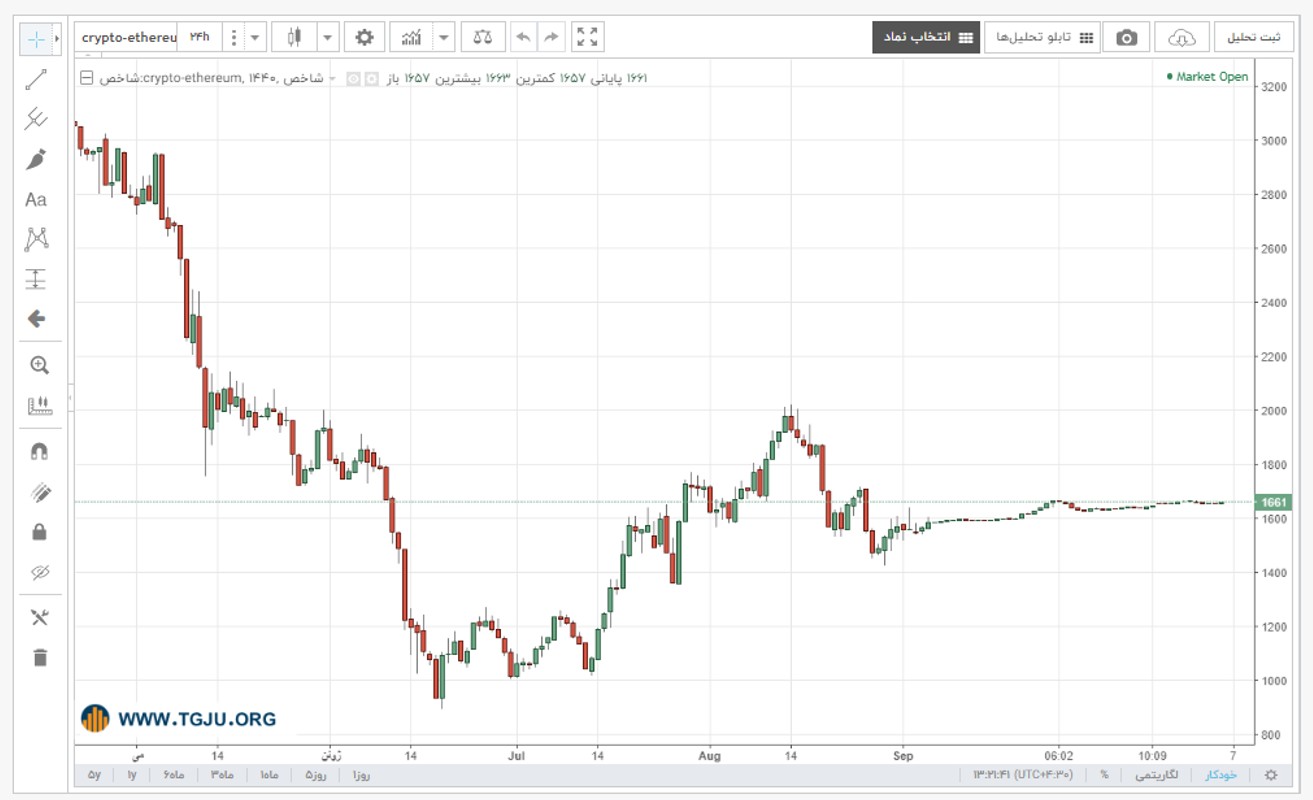Screen dimensions: 1313x800
Task: Remove drawings with the trash icon
Action: 39,657
